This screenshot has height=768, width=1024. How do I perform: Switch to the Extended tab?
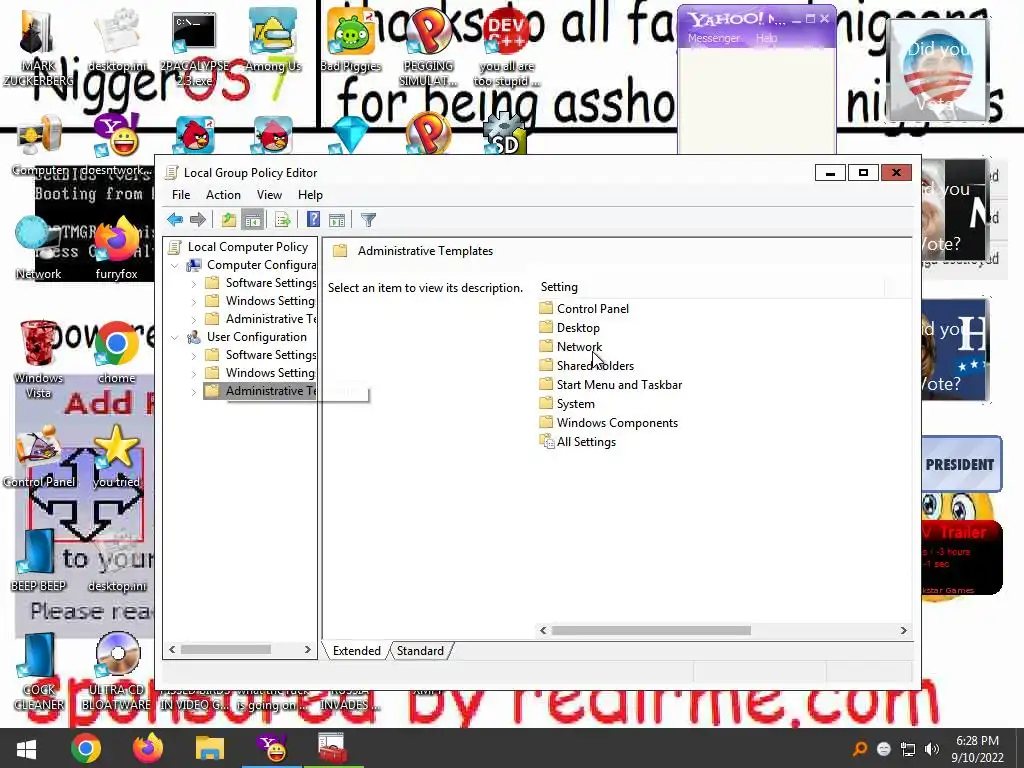(357, 650)
